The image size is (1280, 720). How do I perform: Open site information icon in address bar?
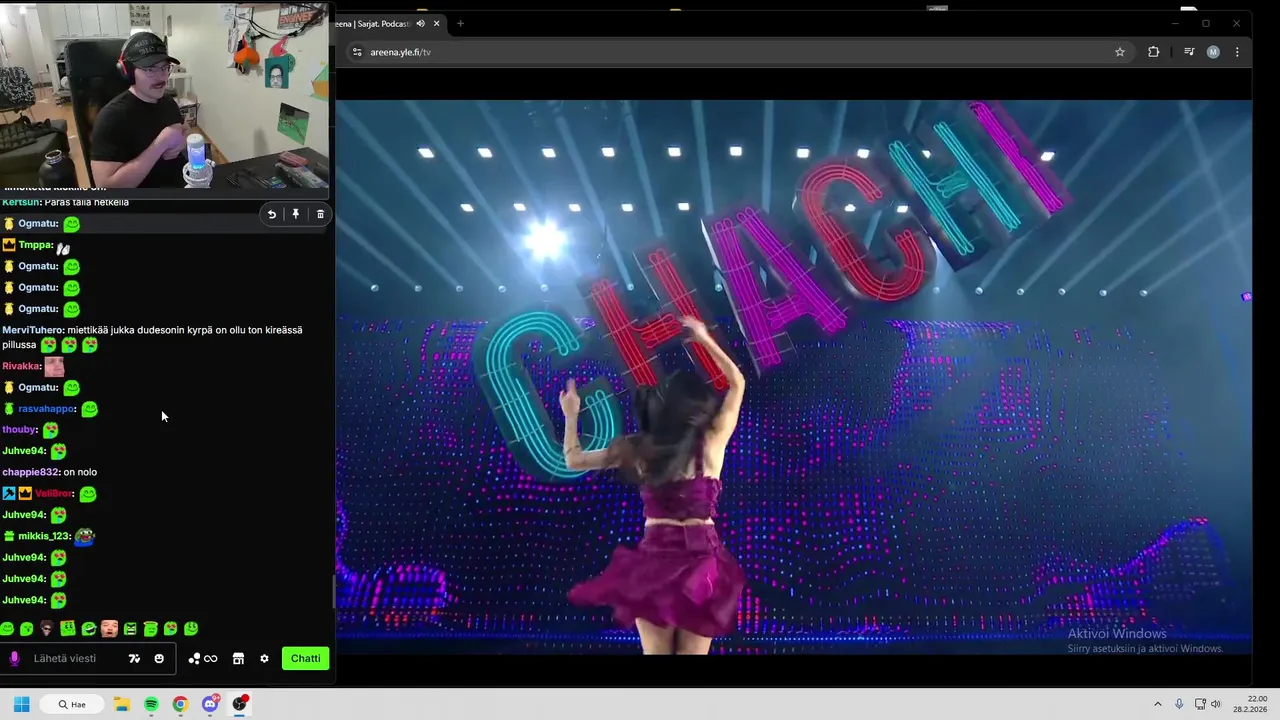[x=357, y=52]
